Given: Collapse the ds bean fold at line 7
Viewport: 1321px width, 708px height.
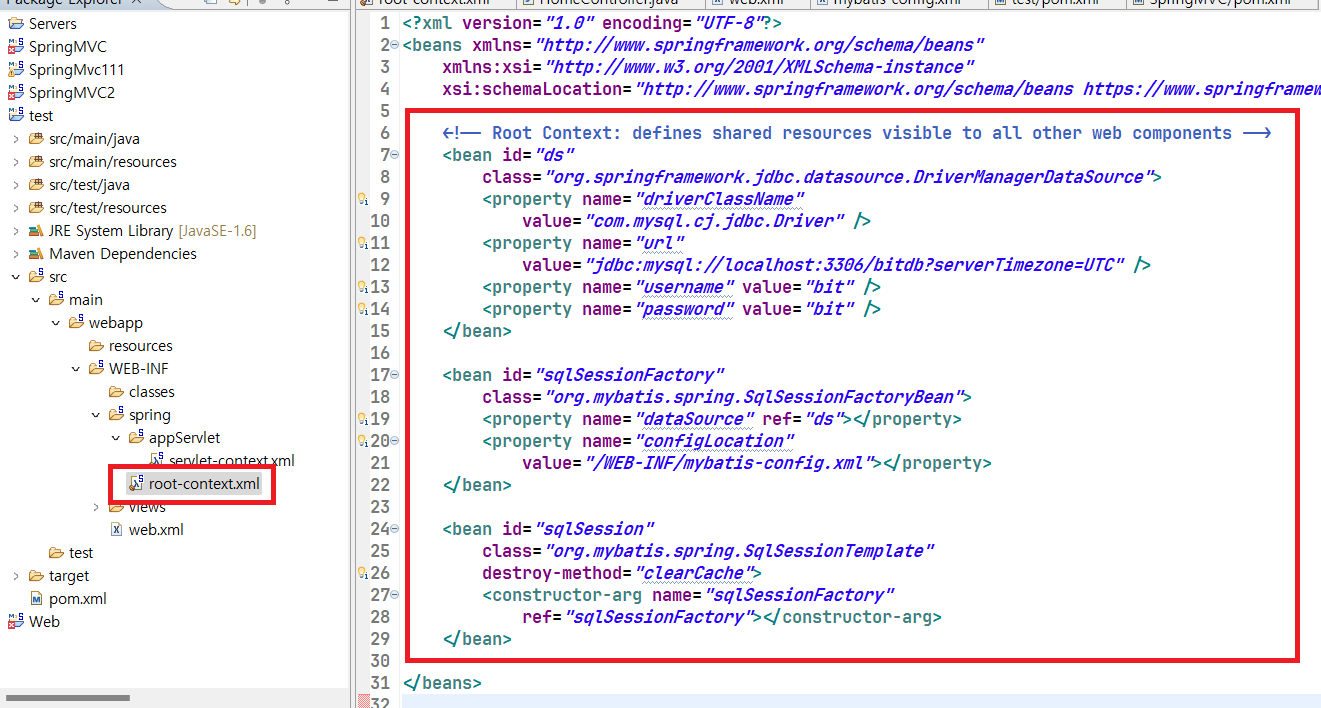Looking at the screenshot, I should coord(395,155).
